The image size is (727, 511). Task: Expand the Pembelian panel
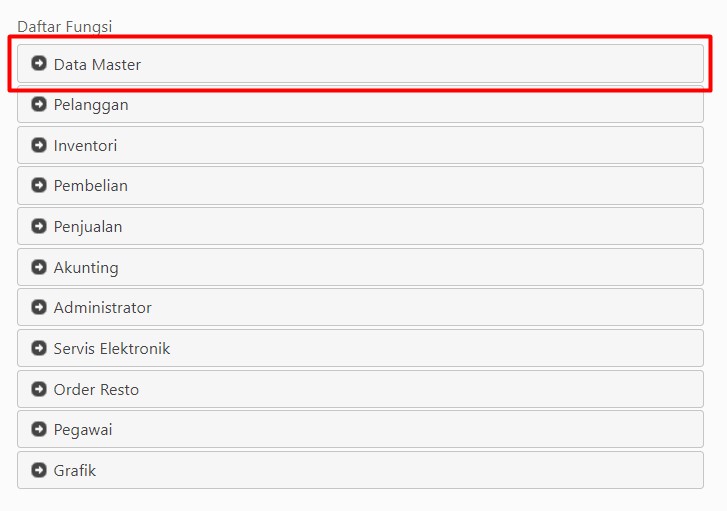pyautogui.click(x=360, y=185)
